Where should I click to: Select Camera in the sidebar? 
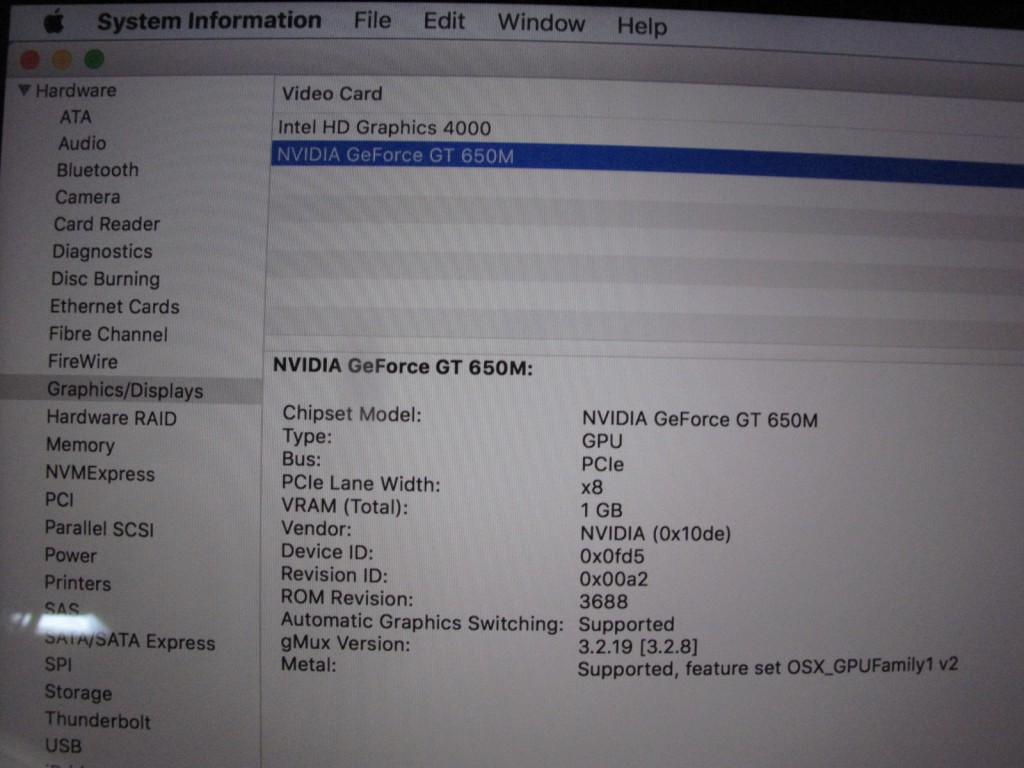click(x=88, y=197)
